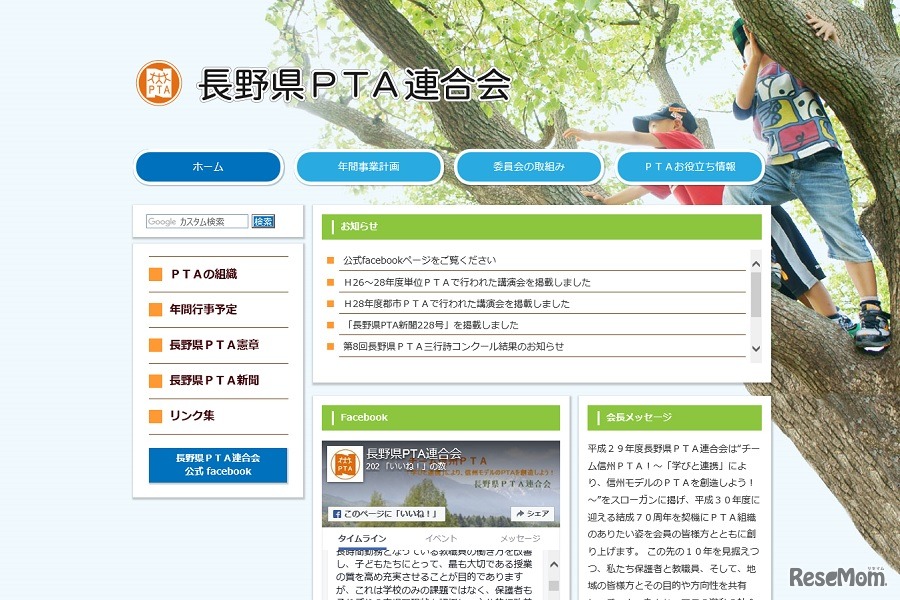Screen dimensions: 900x600
Task: Click the up chevron on Facebook widget scrollbar
Action: 553,564
